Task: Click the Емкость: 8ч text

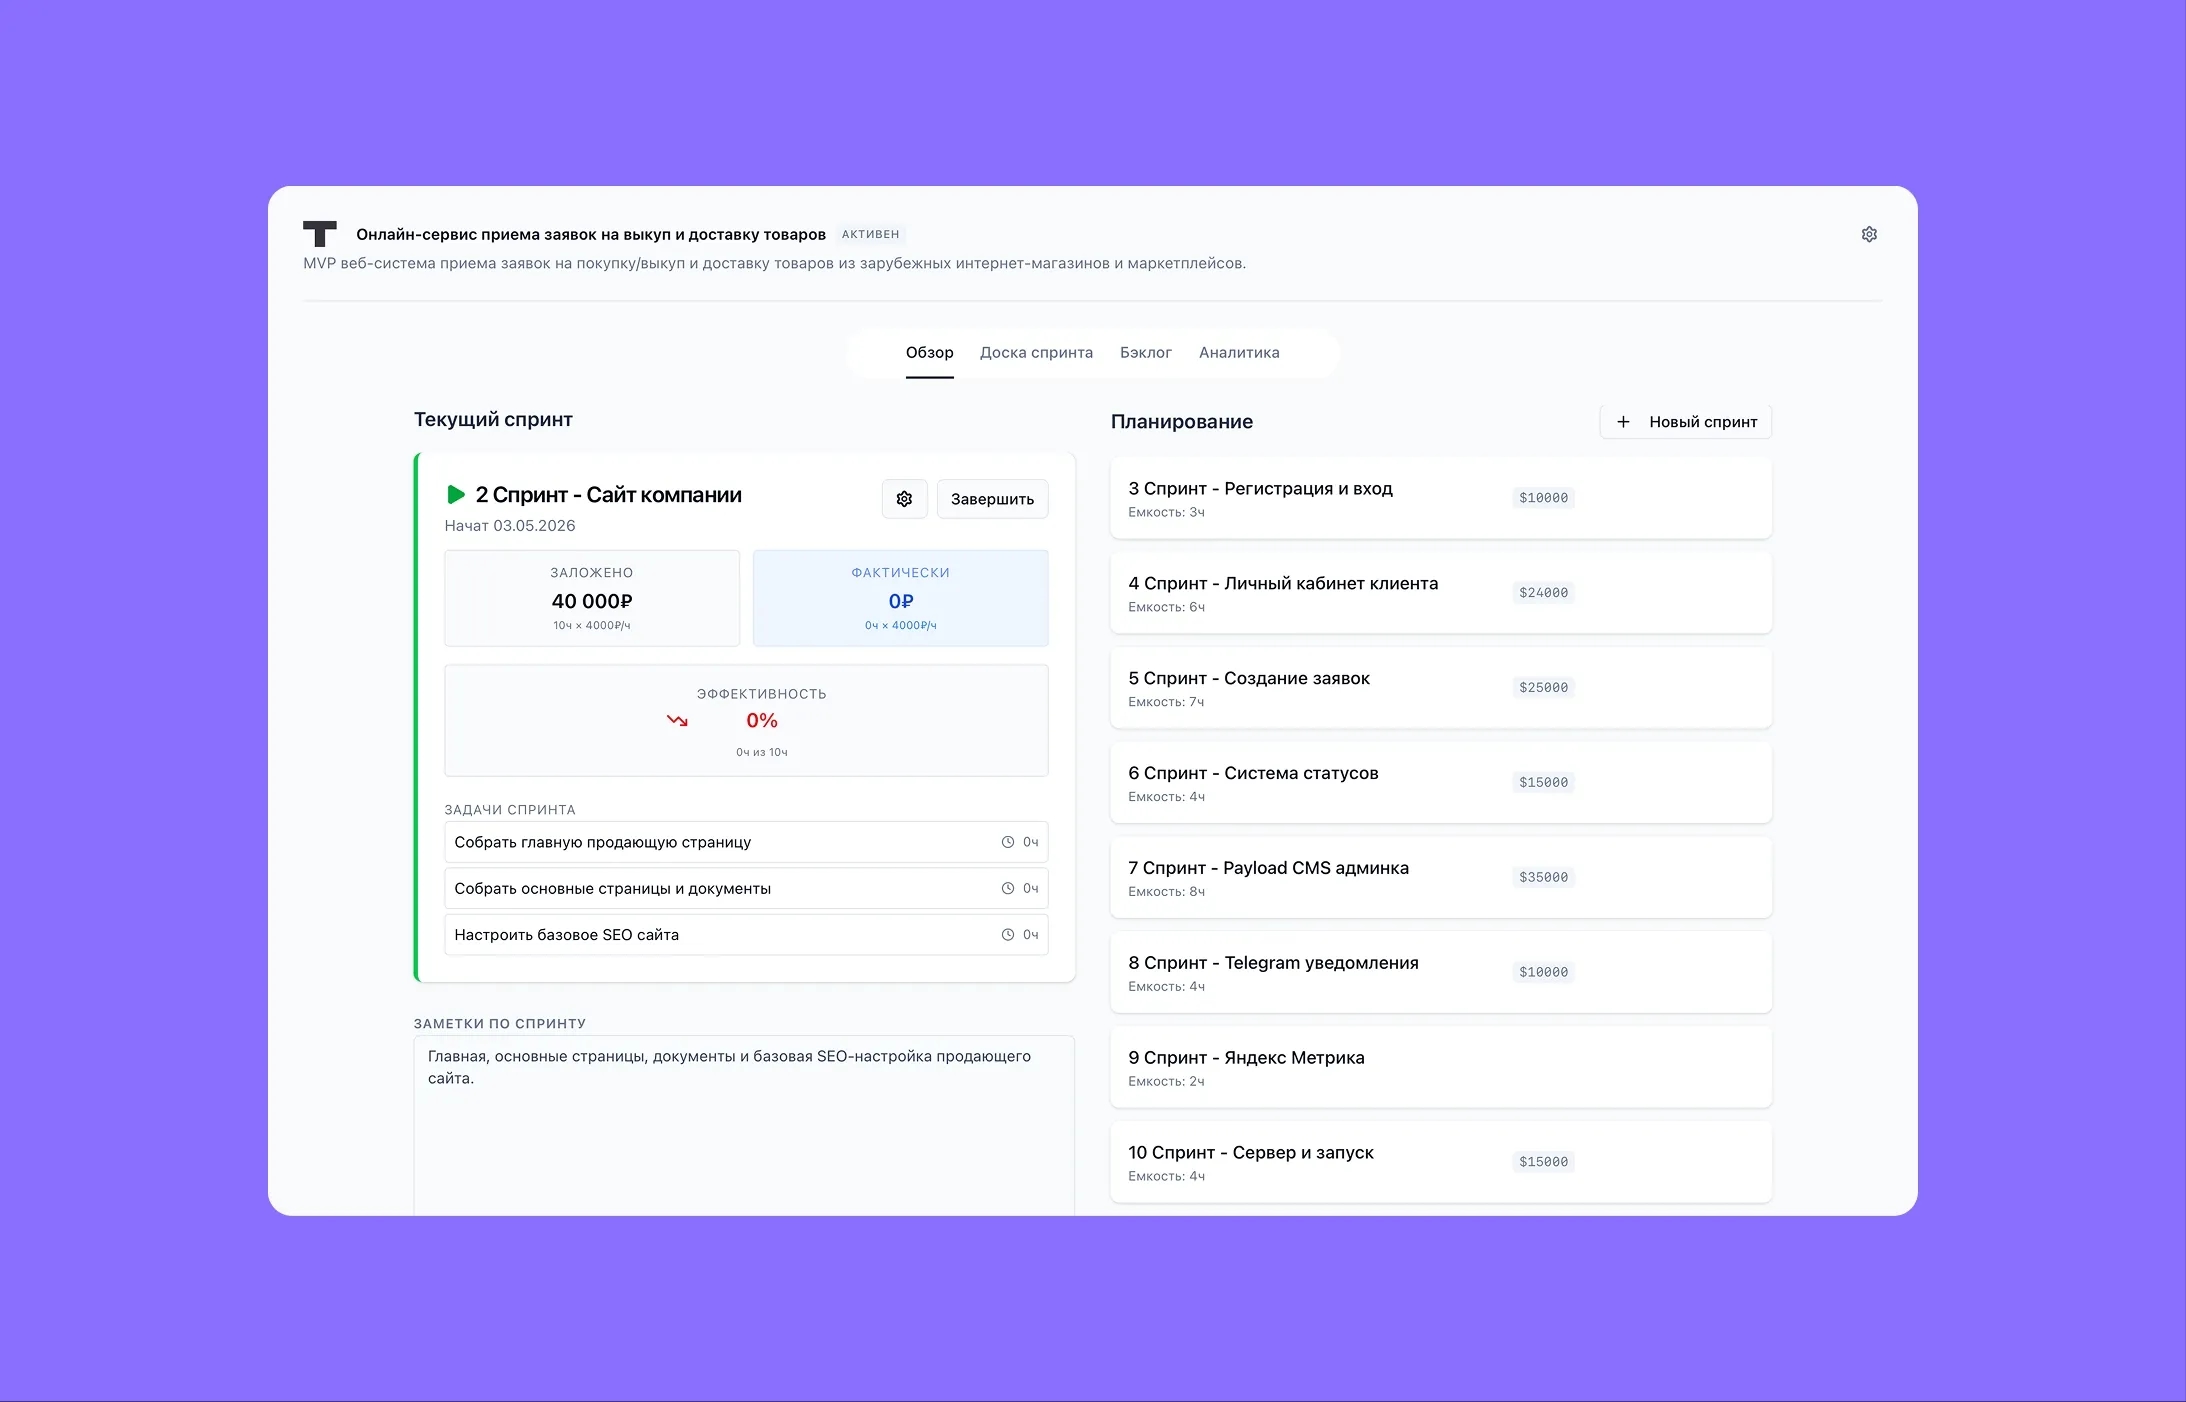Action: 1166,892
